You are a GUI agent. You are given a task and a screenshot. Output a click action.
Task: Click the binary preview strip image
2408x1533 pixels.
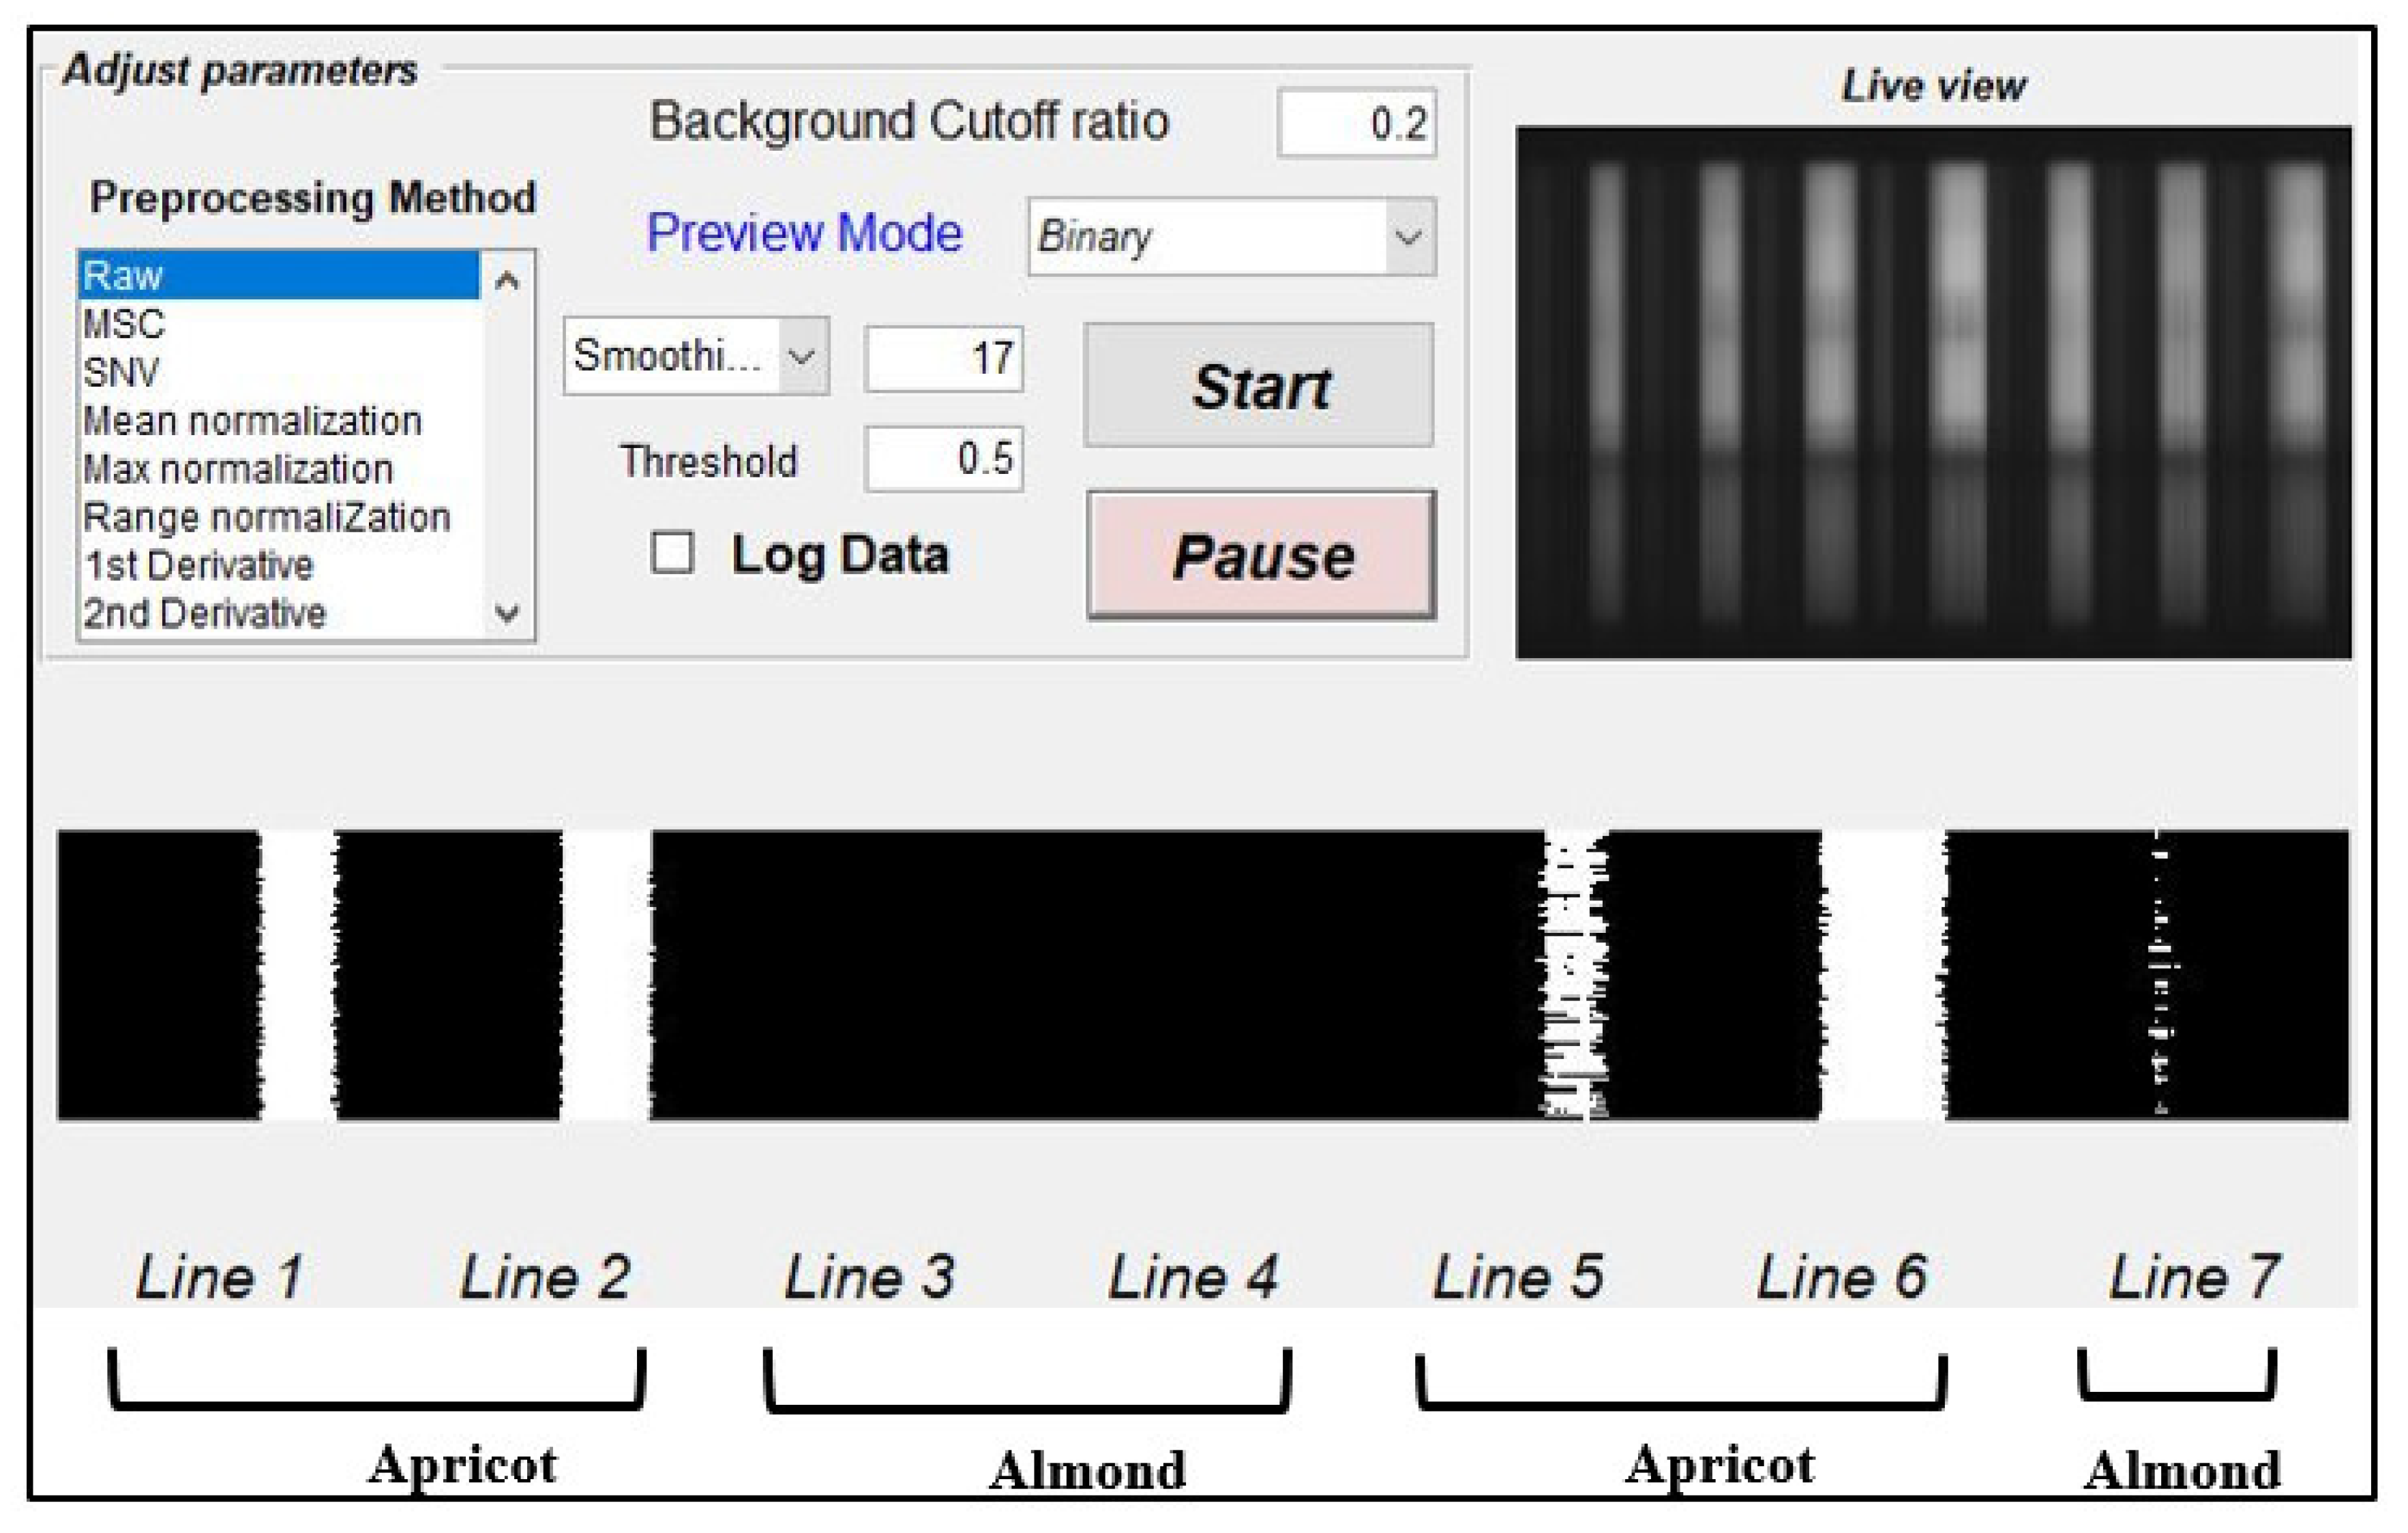tap(1203, 974)
